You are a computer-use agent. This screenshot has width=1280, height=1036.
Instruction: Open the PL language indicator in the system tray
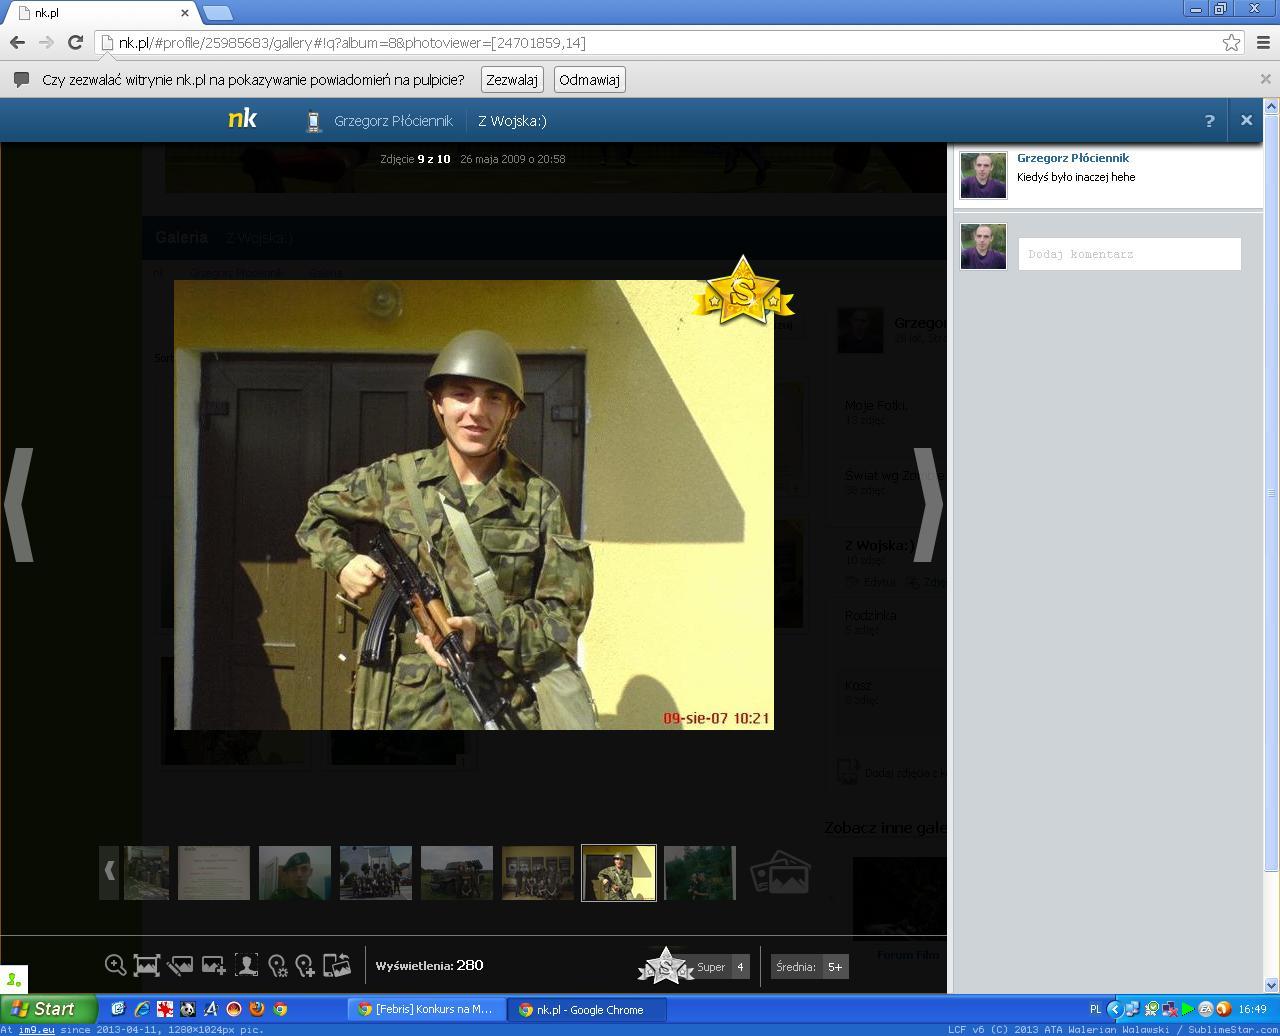point(1095,1009)
